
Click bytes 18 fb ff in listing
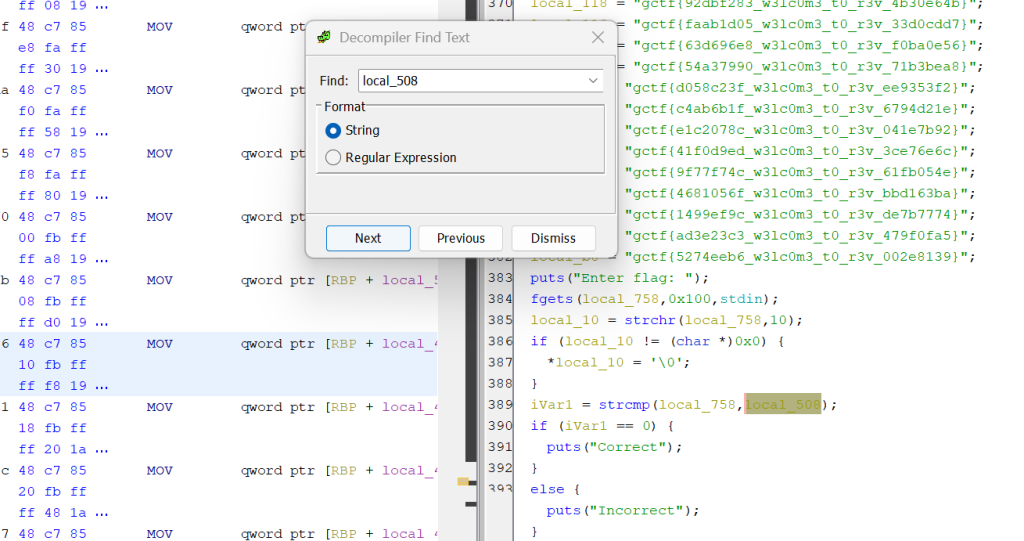point(52,428)
